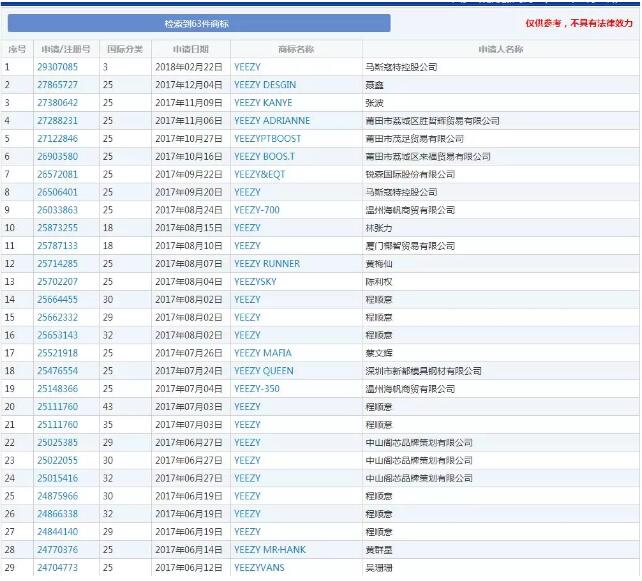Open registration number 25476554

pyautogui.click(x=57, y=371)
